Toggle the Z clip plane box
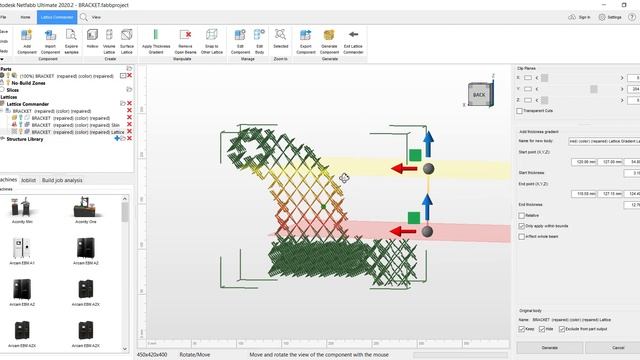The width and height of the screenshot is (640, 360). 528,100
